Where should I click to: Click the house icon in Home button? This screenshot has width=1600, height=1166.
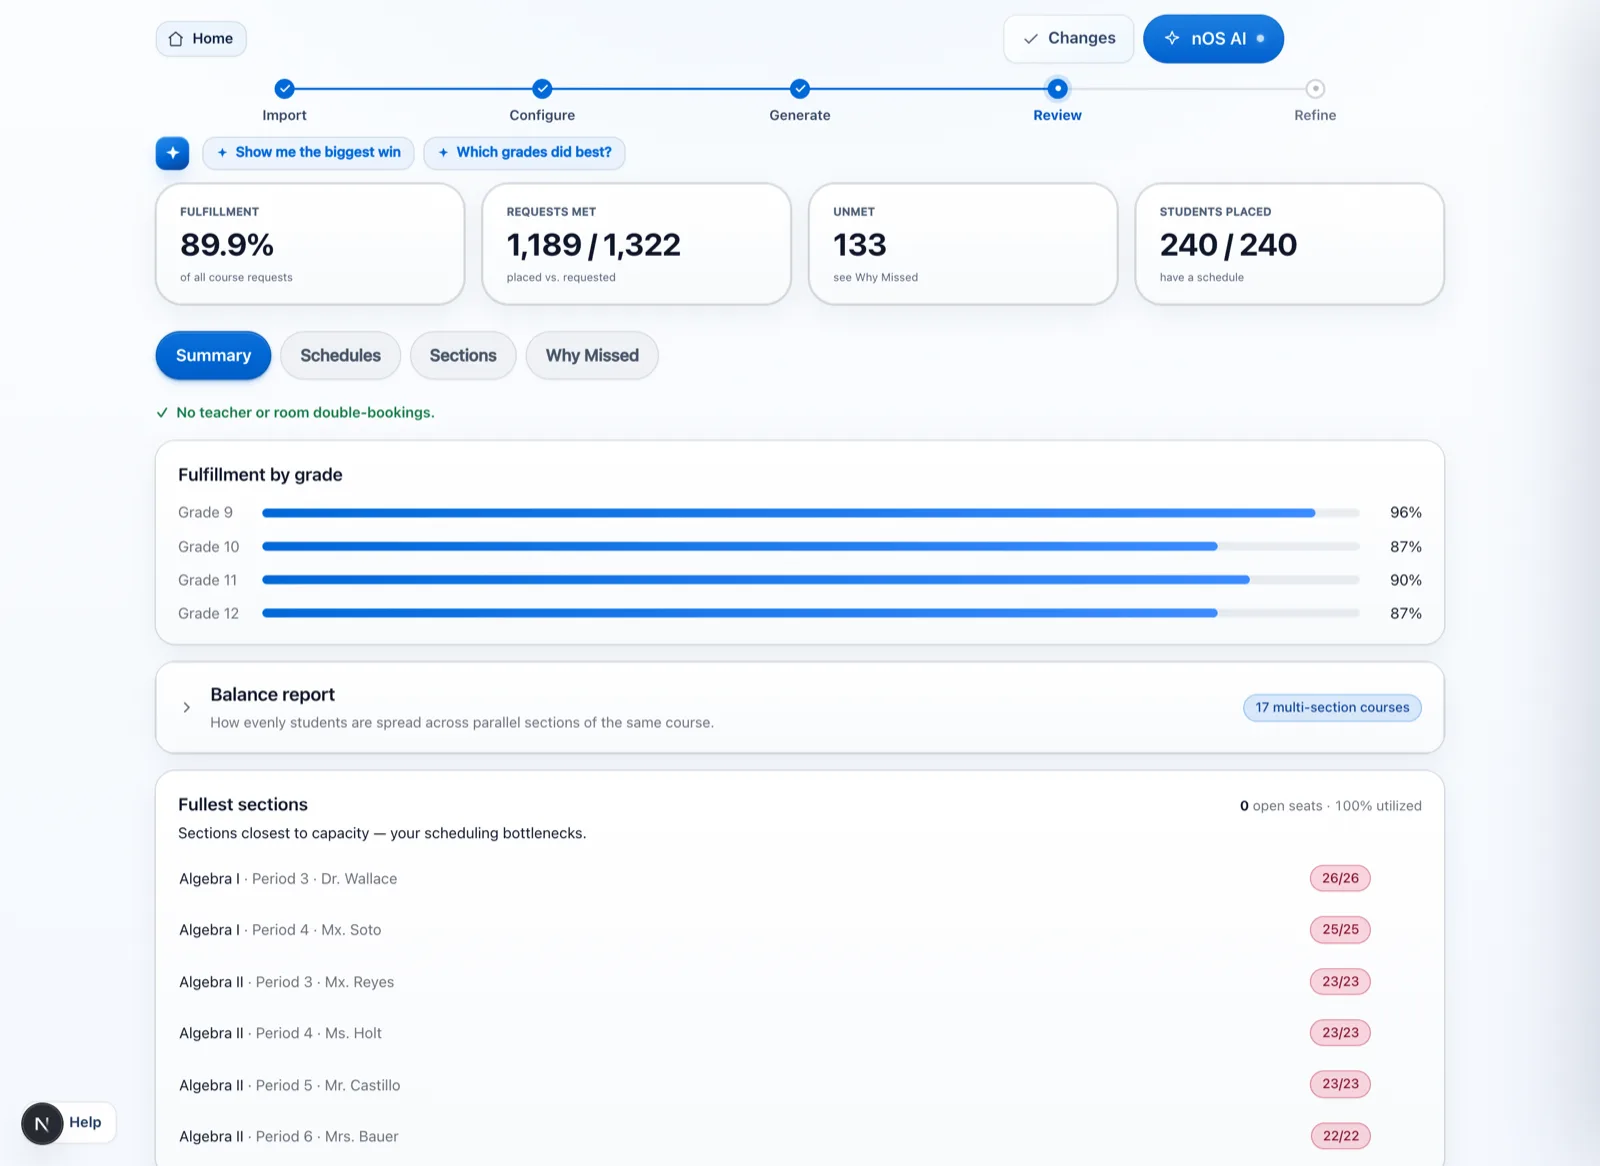tap(176, 39)
